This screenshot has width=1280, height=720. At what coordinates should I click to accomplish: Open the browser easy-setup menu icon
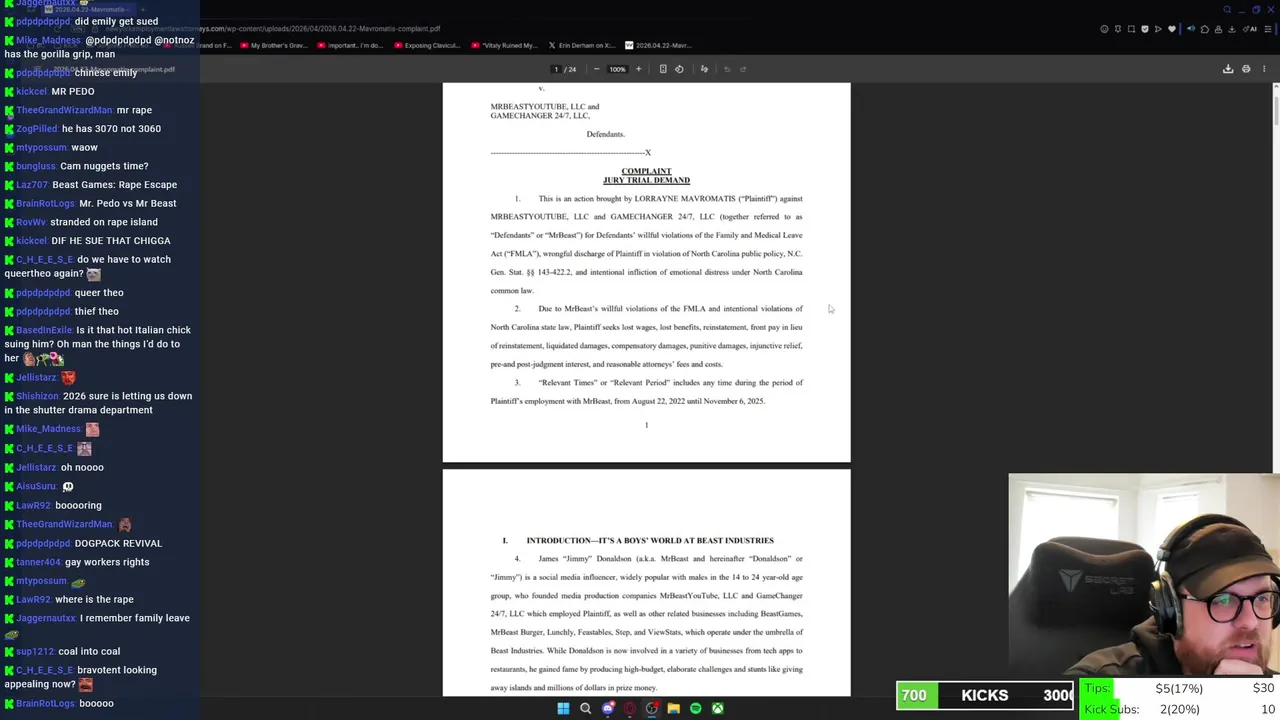coord(1268,29)
